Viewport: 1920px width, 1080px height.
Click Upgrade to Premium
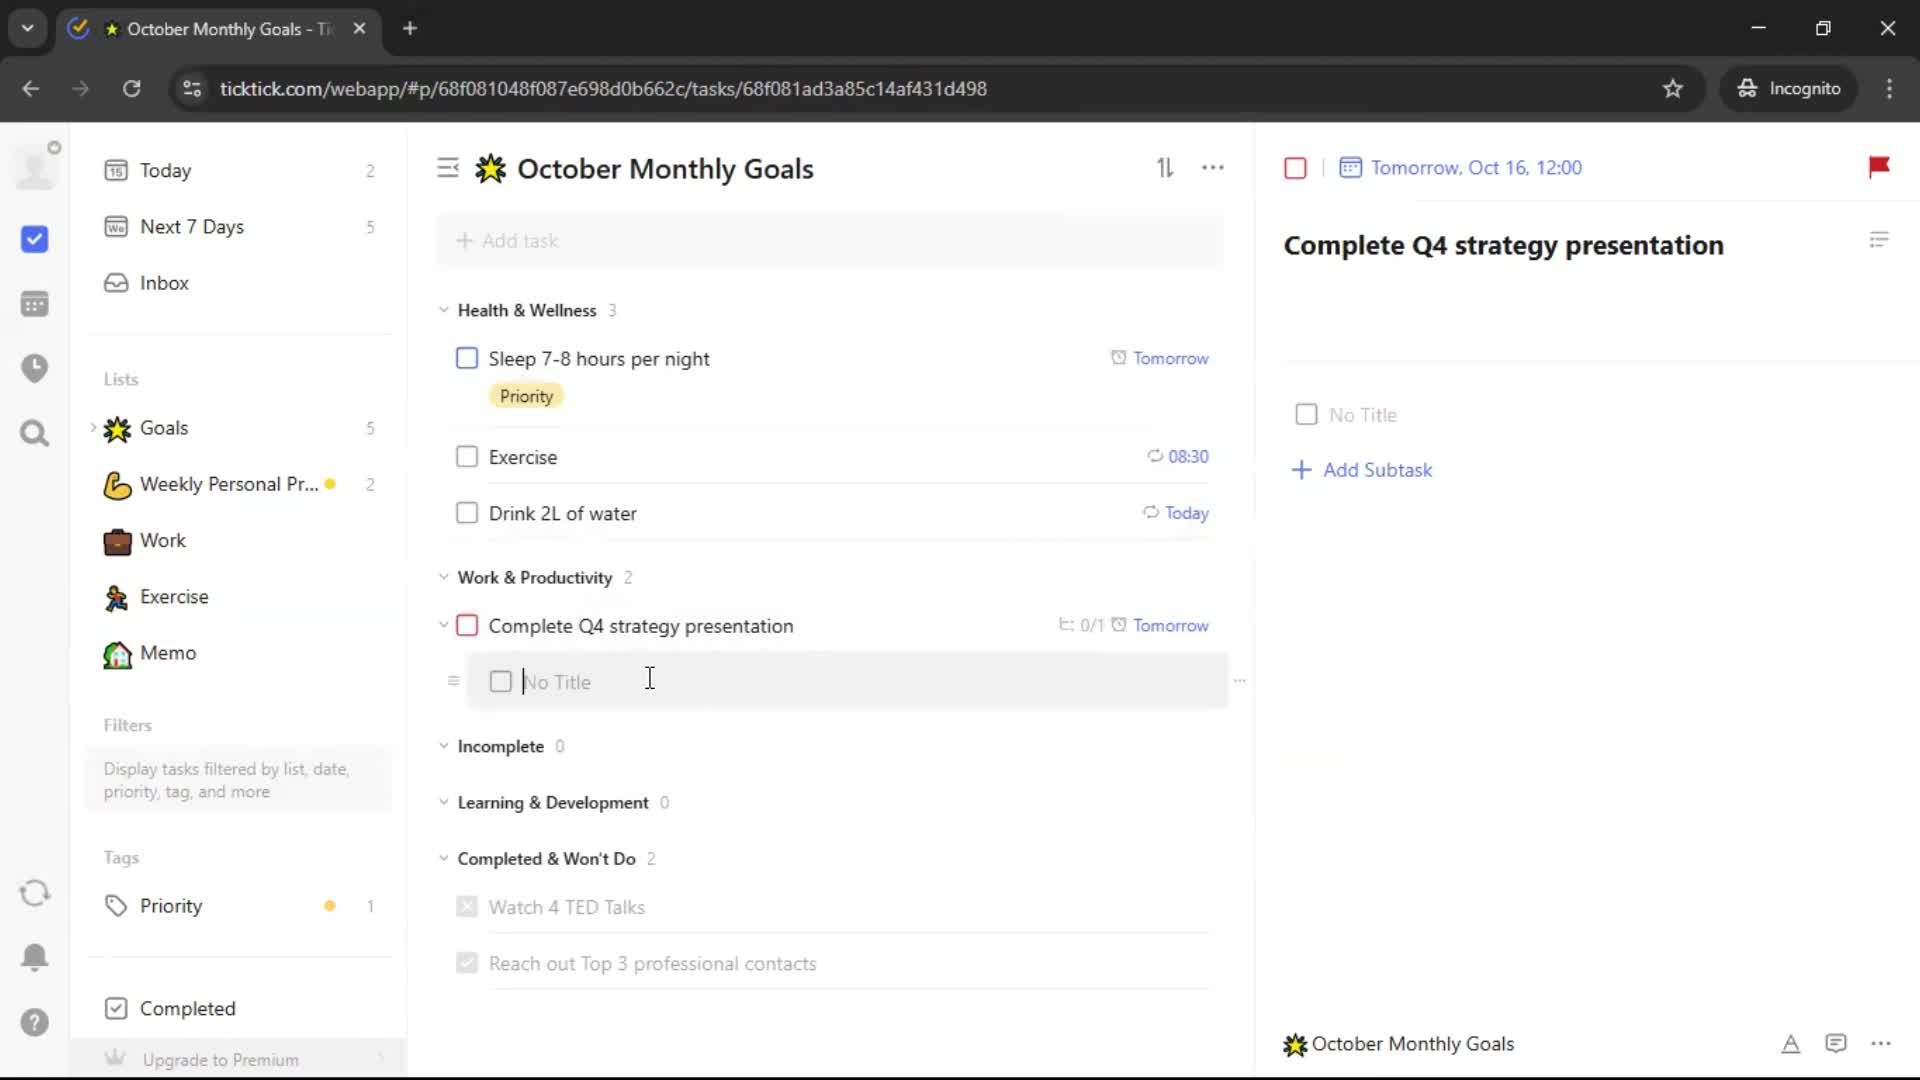tap(220, 1059)
